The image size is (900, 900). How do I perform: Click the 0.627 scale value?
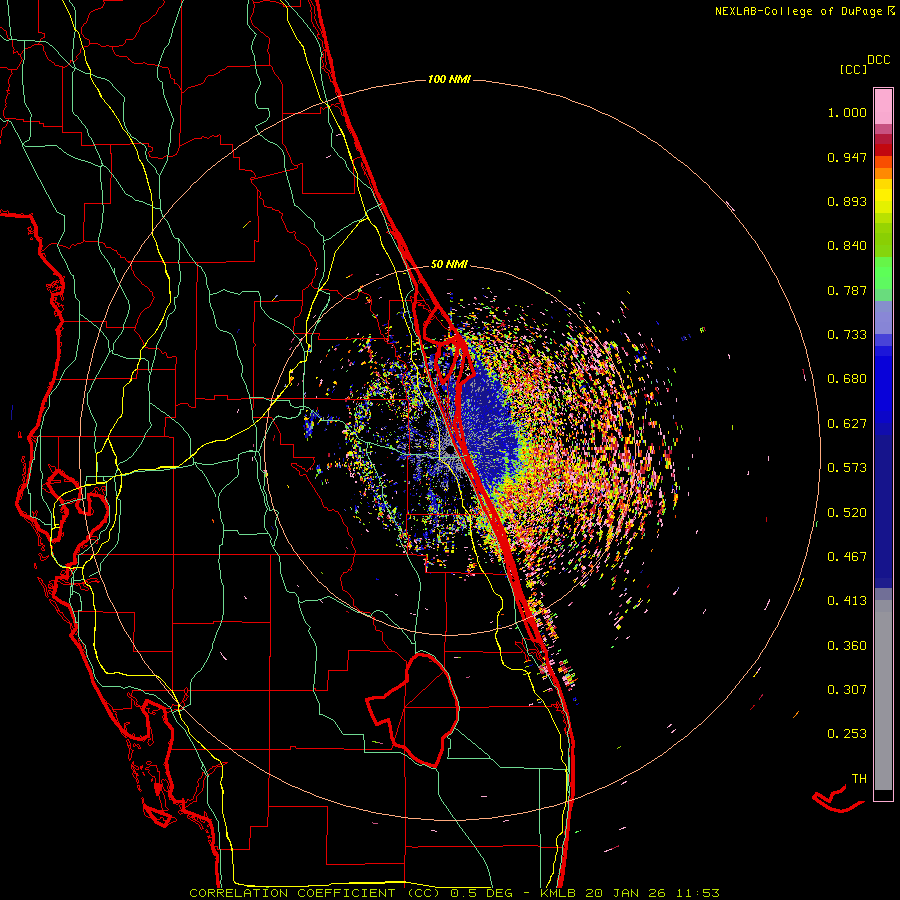tap(847, 424)
